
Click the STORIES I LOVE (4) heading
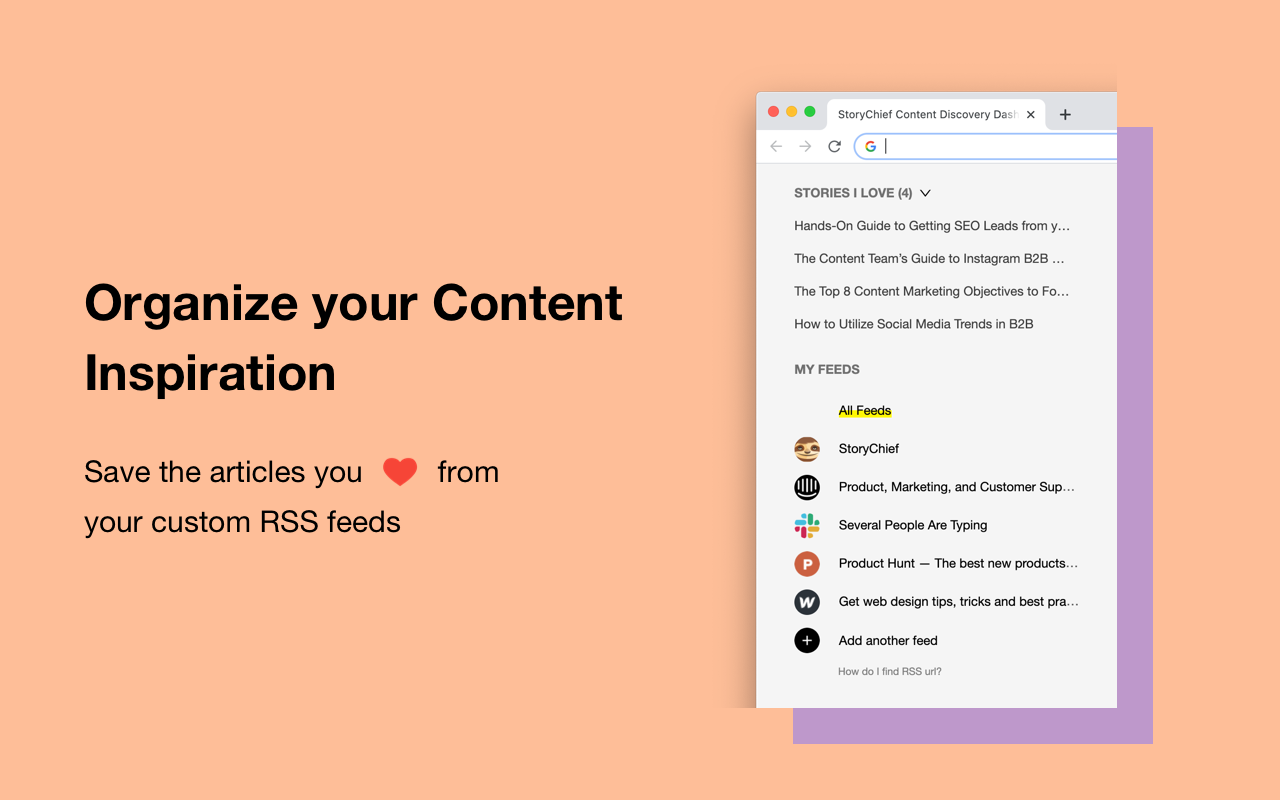click(853, 193)
